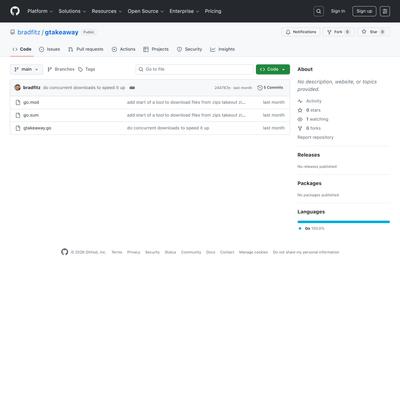The width and height of the screenshot is (400, 400).
Task: Fork the repository
Action: [x=338, y=32]
